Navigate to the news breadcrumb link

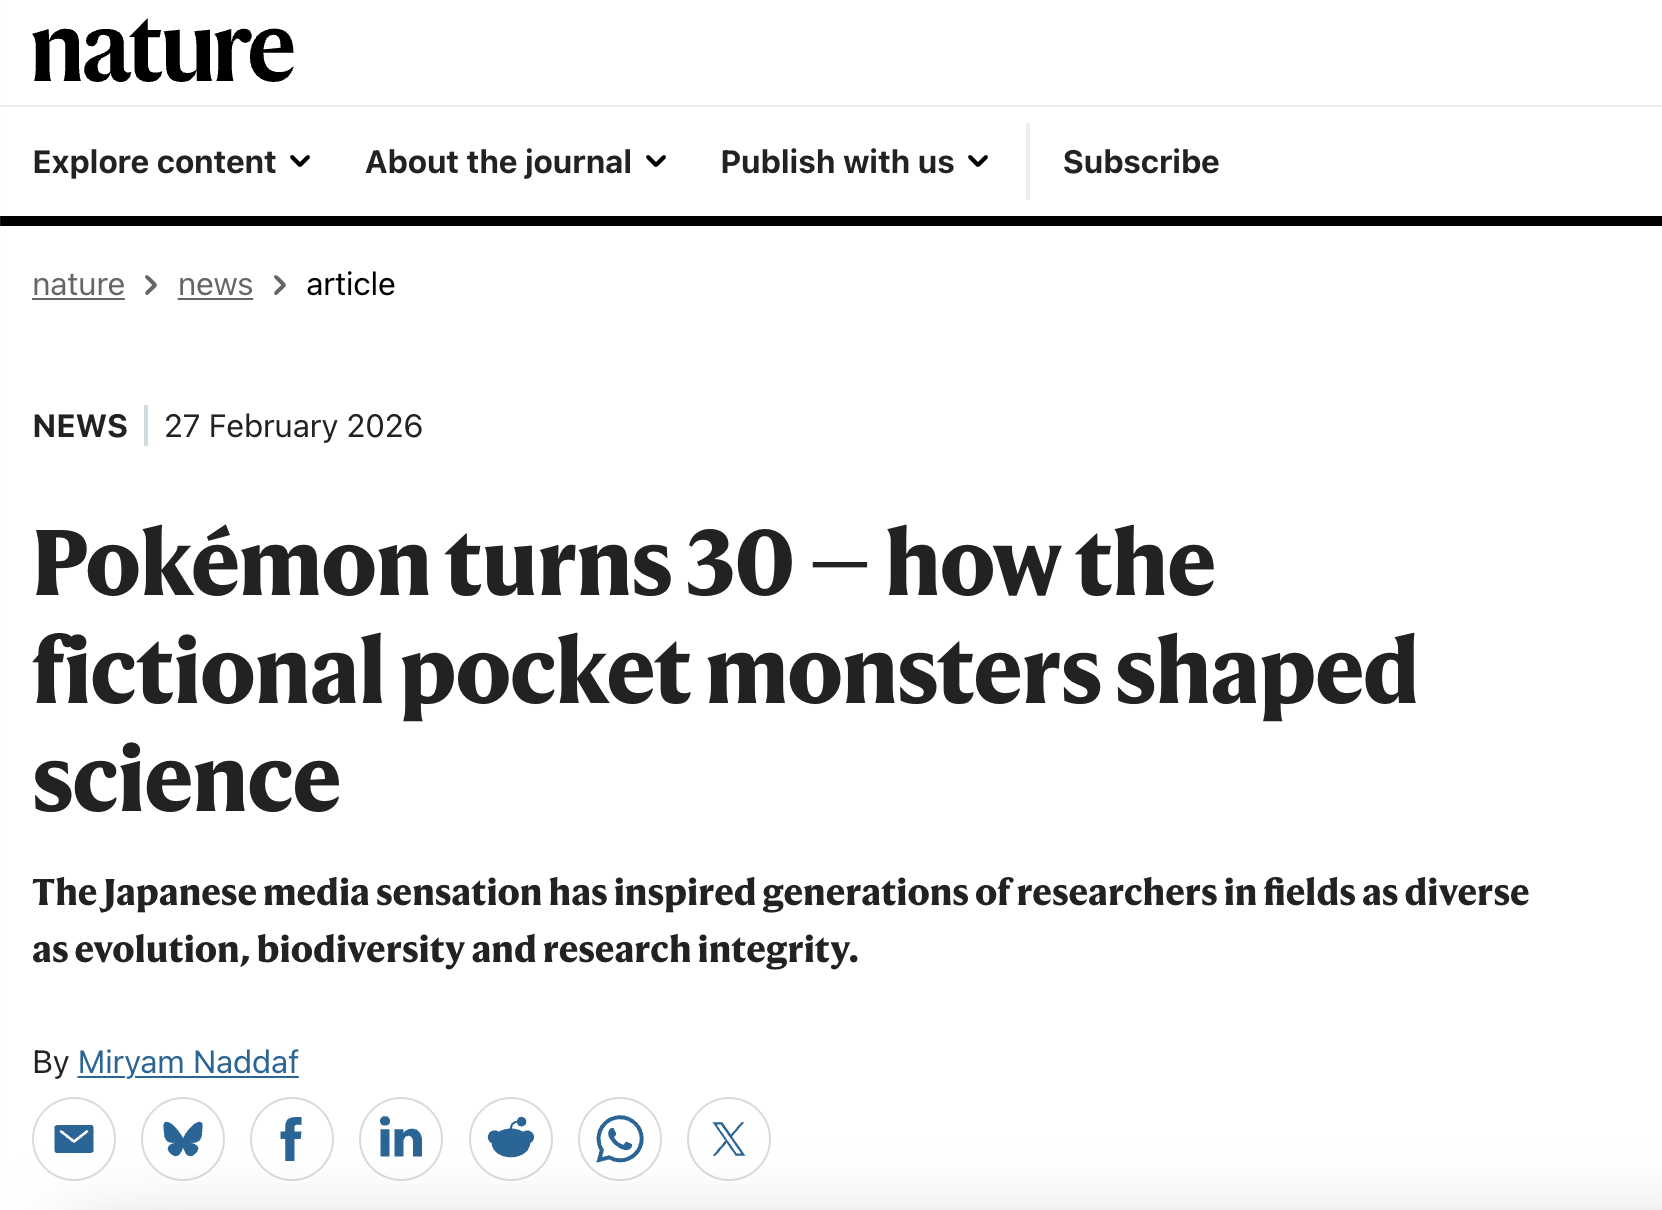click(215, 285)
